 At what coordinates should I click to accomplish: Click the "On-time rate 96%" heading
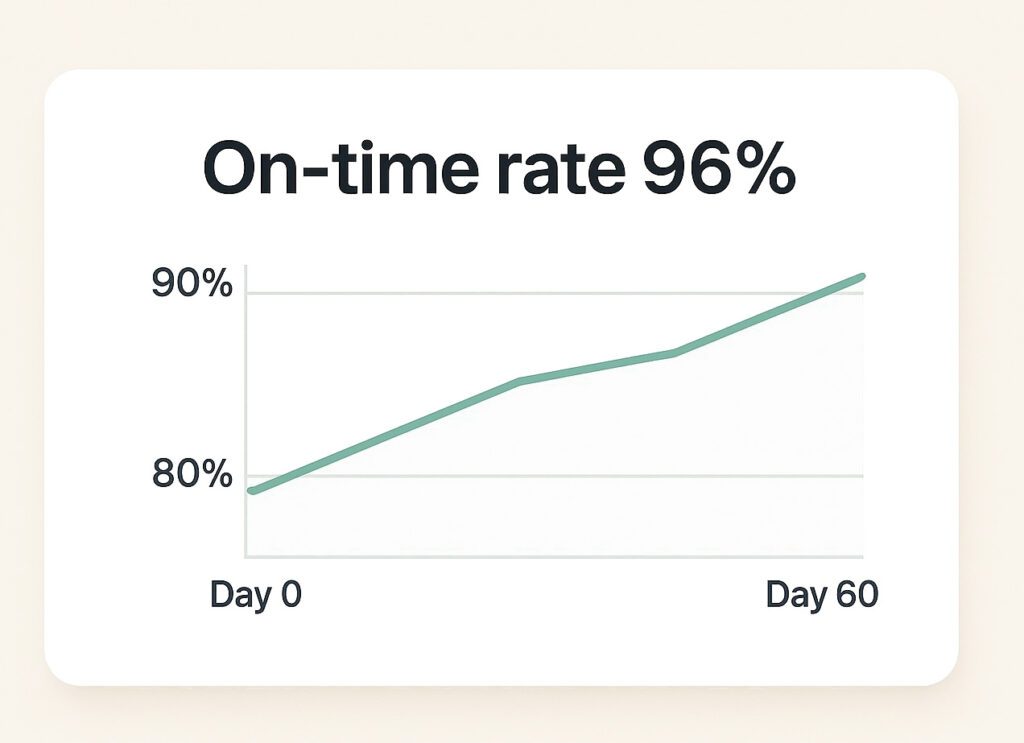[x=499, y=171]
